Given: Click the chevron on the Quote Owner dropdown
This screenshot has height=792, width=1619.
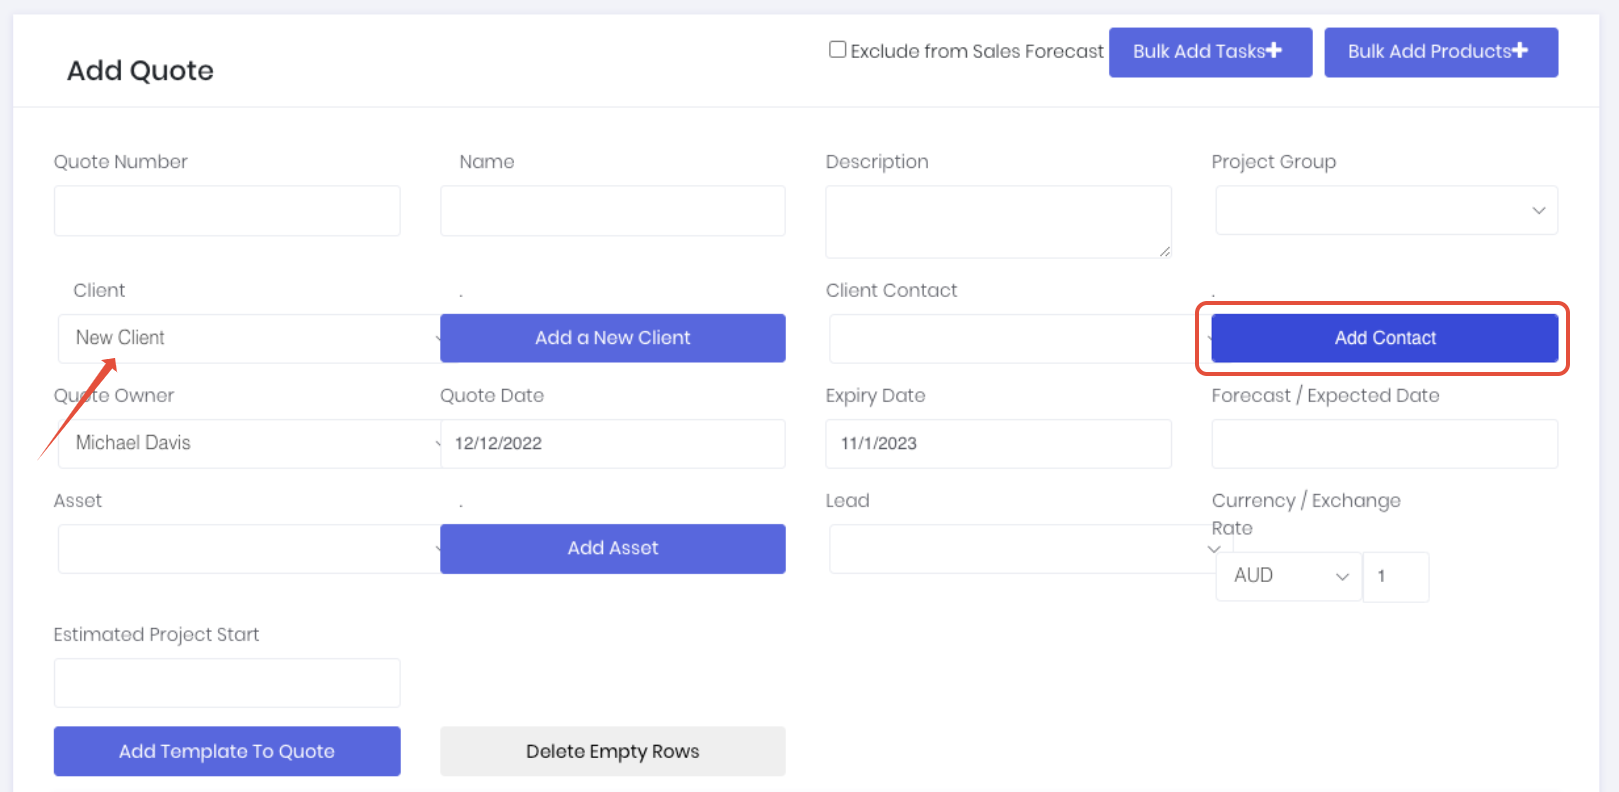Looking at the screenshot, I should tap(436, 444).
